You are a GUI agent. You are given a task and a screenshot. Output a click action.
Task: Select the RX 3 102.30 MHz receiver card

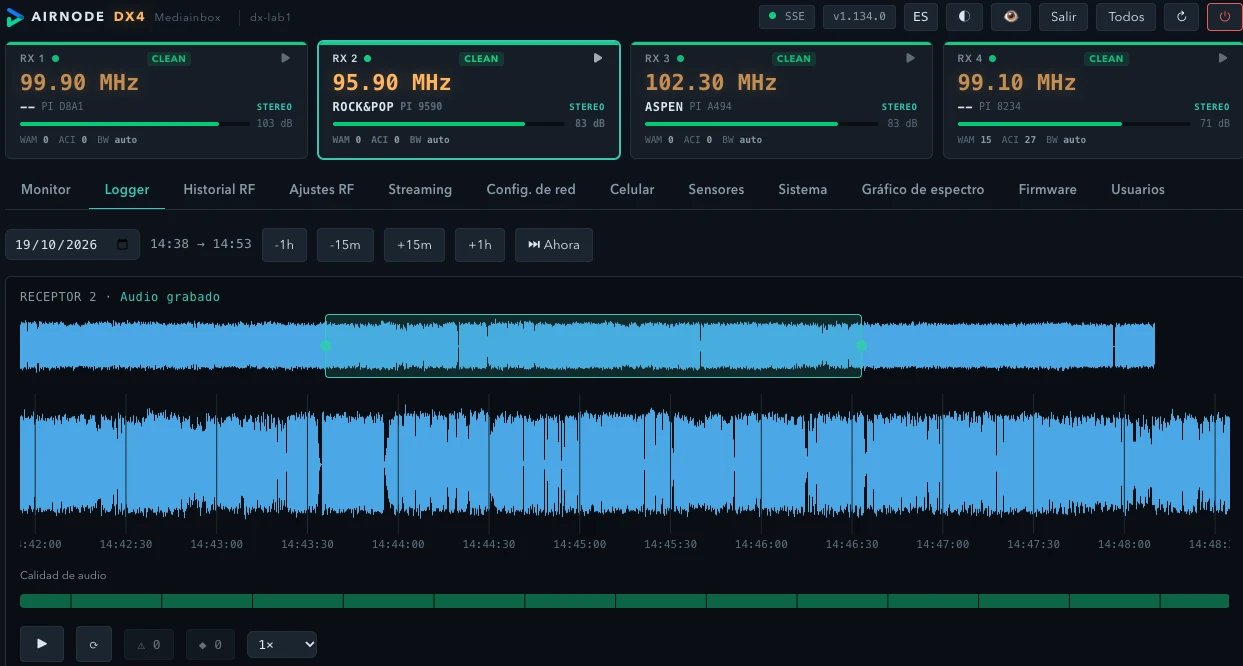pos(781,100)
